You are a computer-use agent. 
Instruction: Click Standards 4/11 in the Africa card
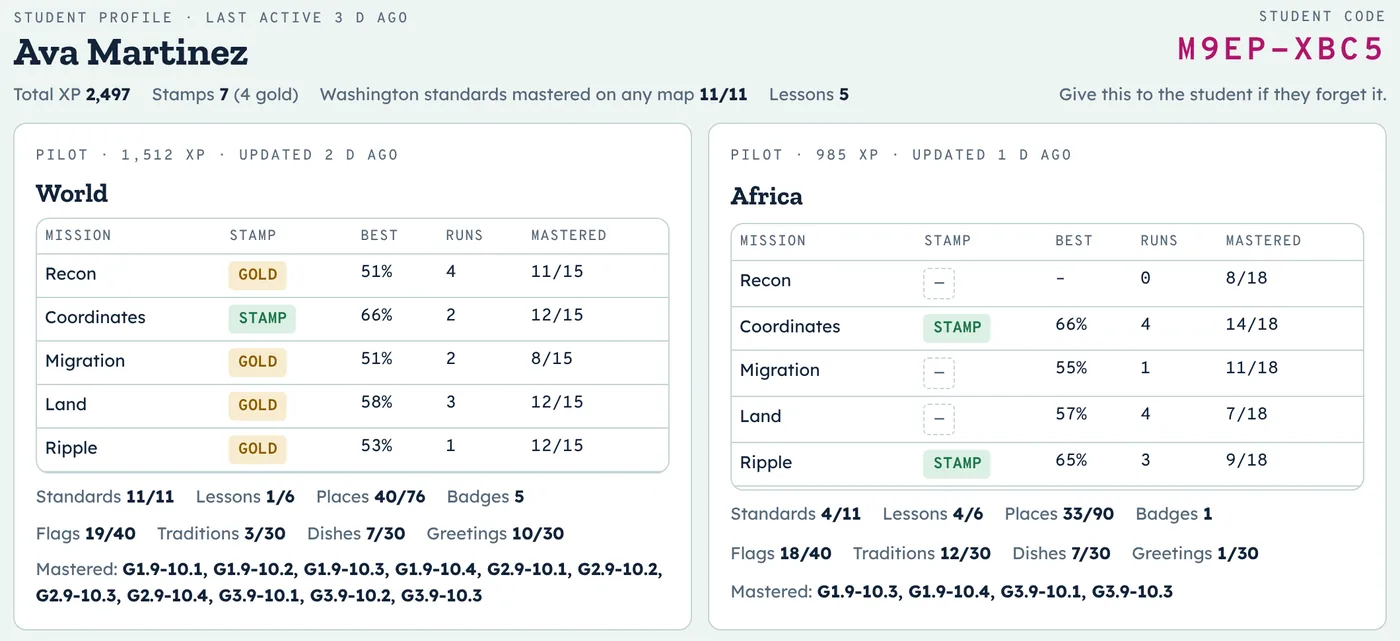[x=796, y=514]
